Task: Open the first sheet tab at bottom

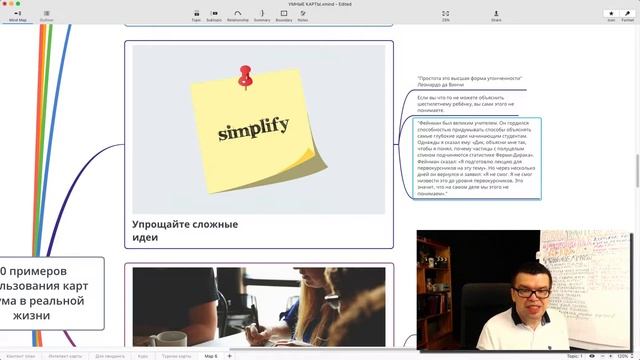Action: click(x=21, y=356)
